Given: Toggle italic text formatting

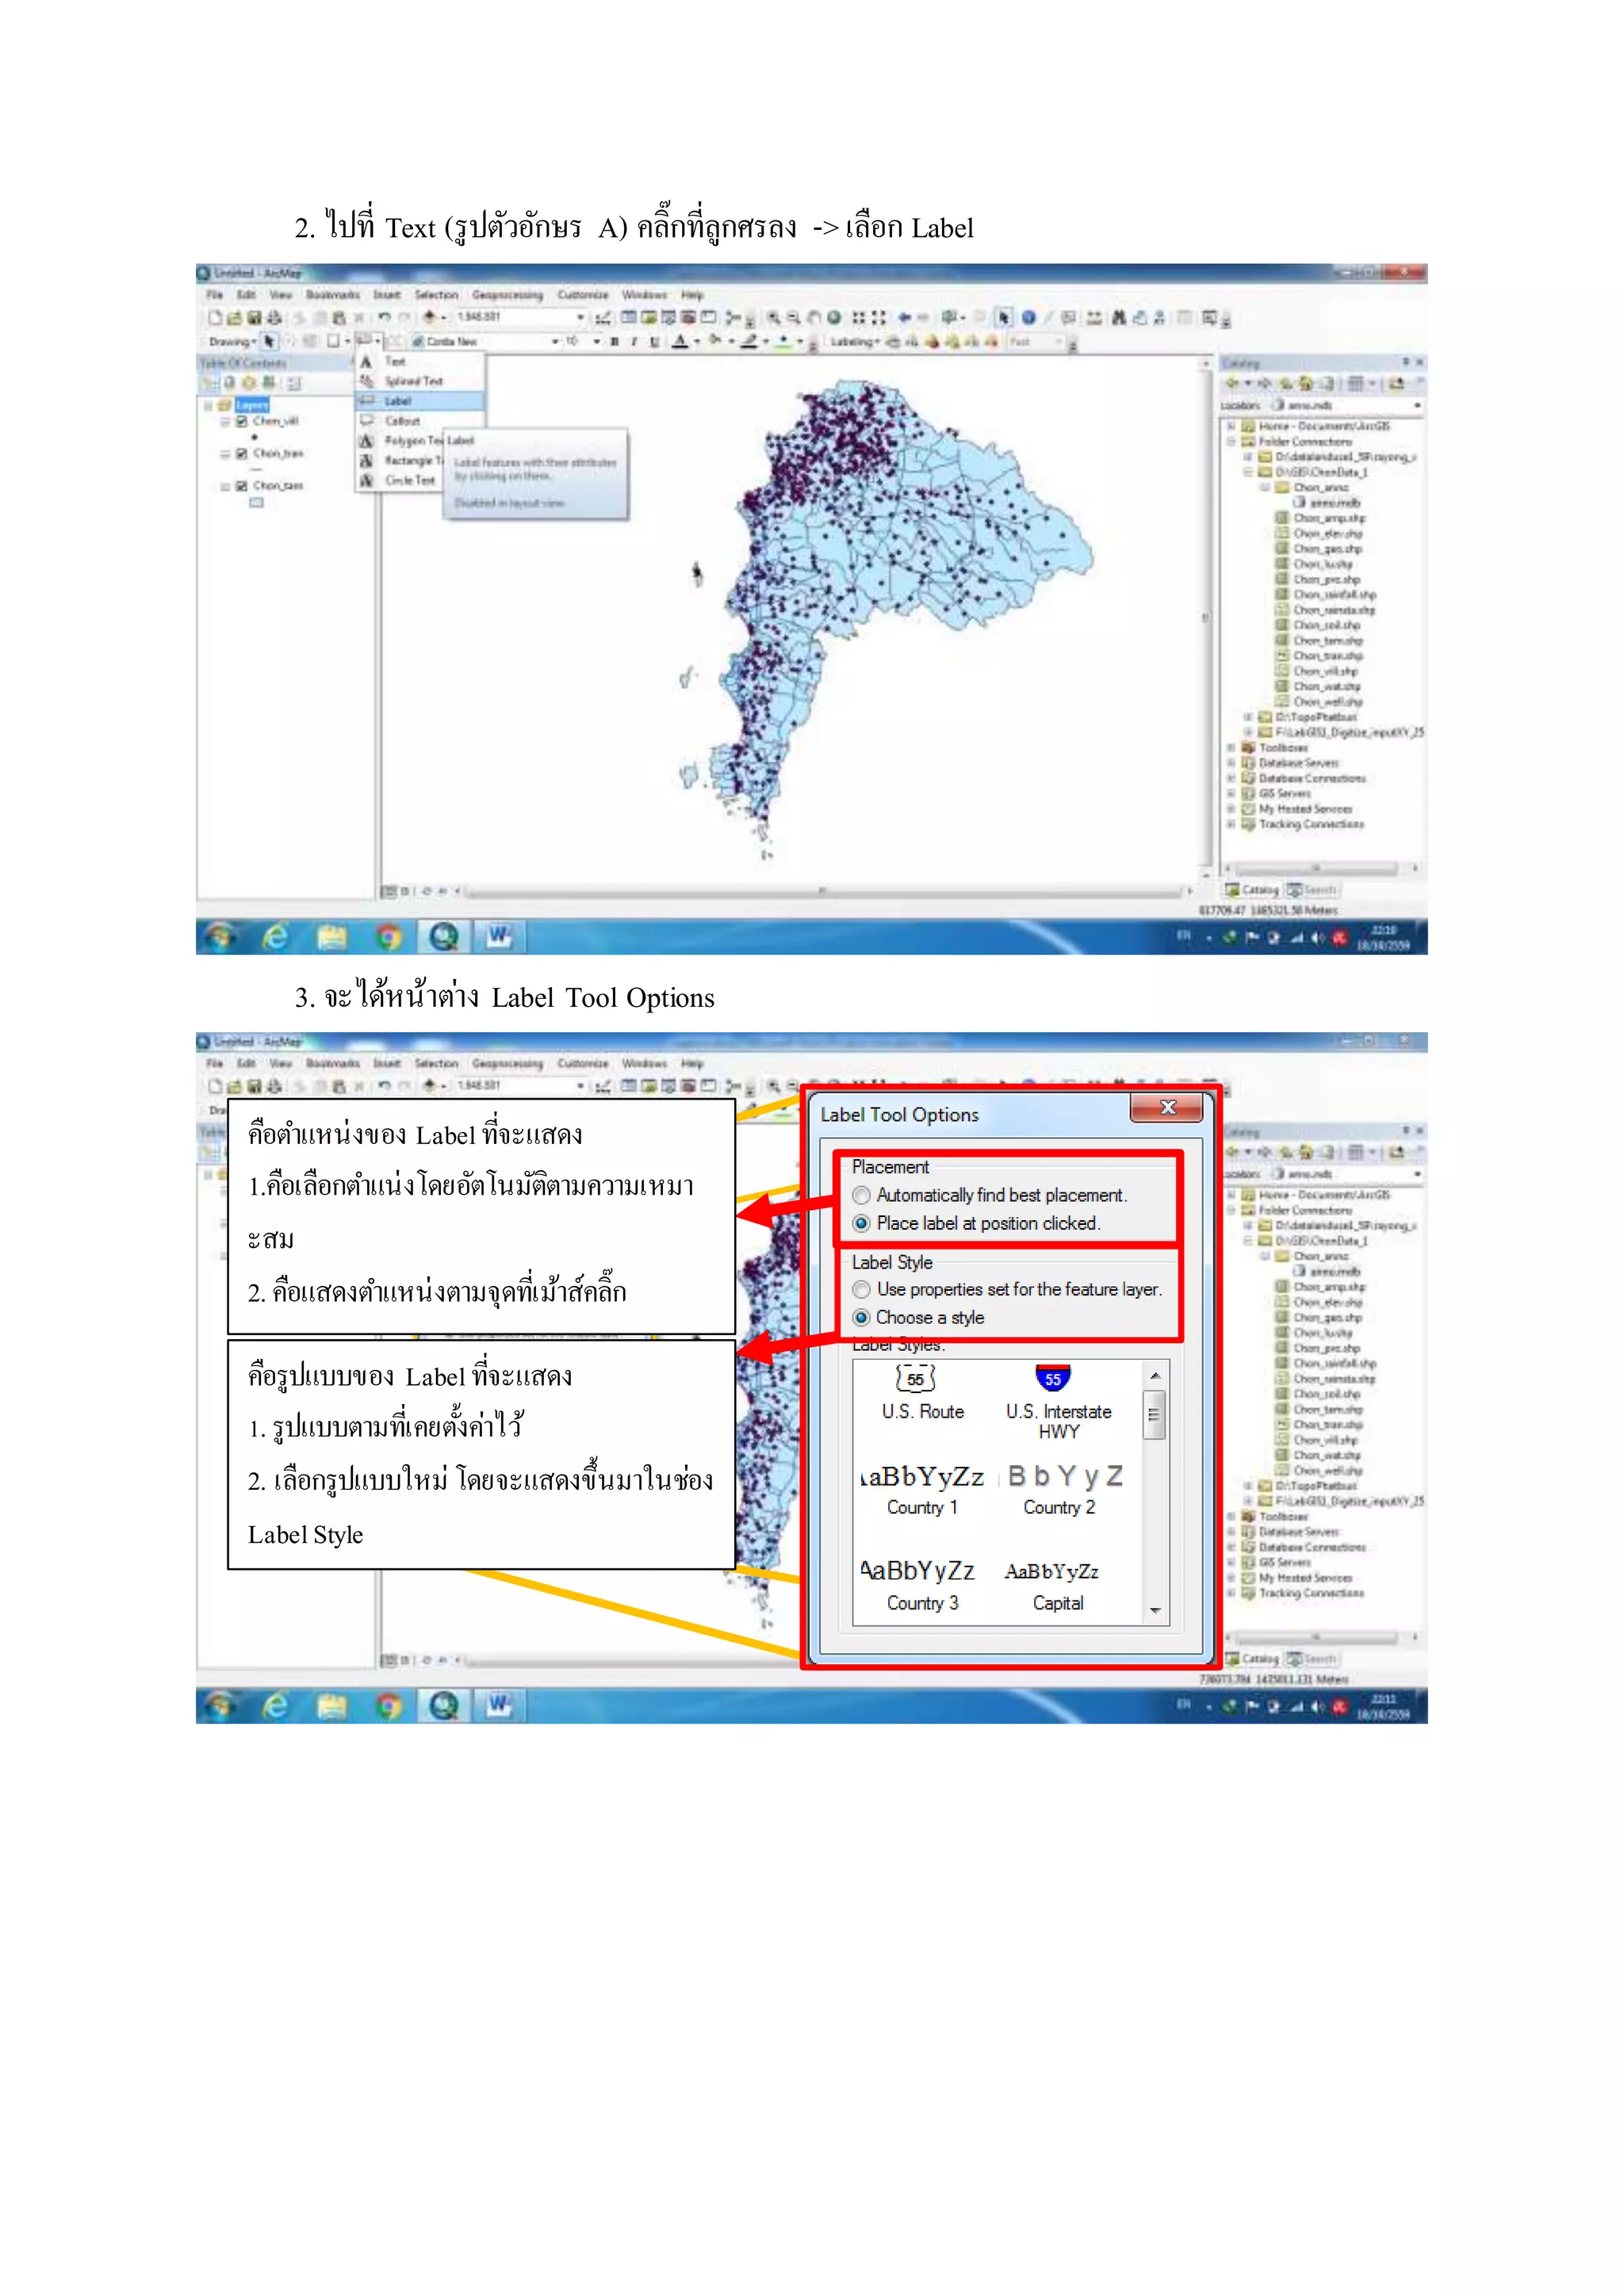Looking at the screenshot, I should pos(634,342).
